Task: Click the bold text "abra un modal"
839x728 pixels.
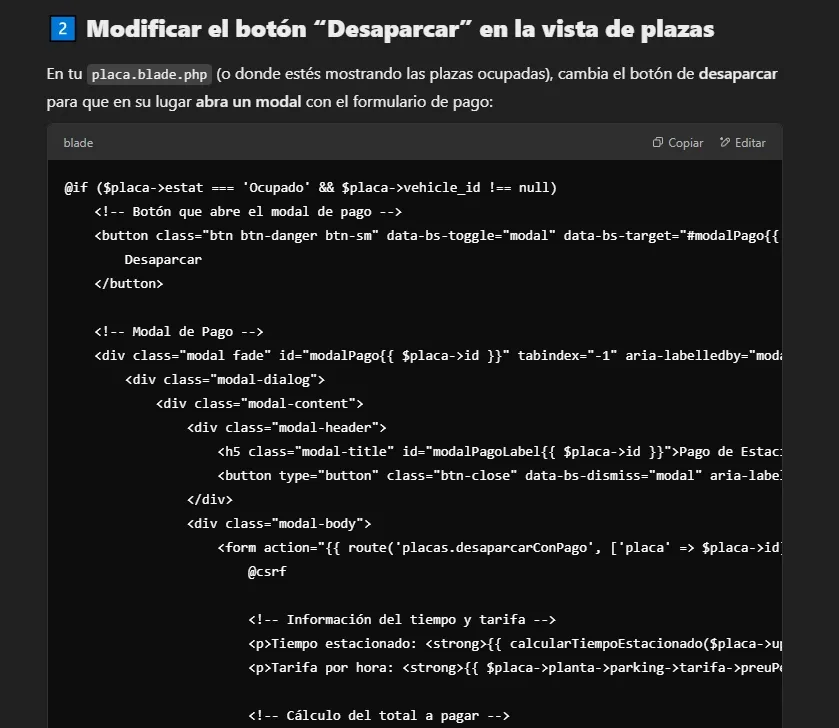Action: click(248, 102)
